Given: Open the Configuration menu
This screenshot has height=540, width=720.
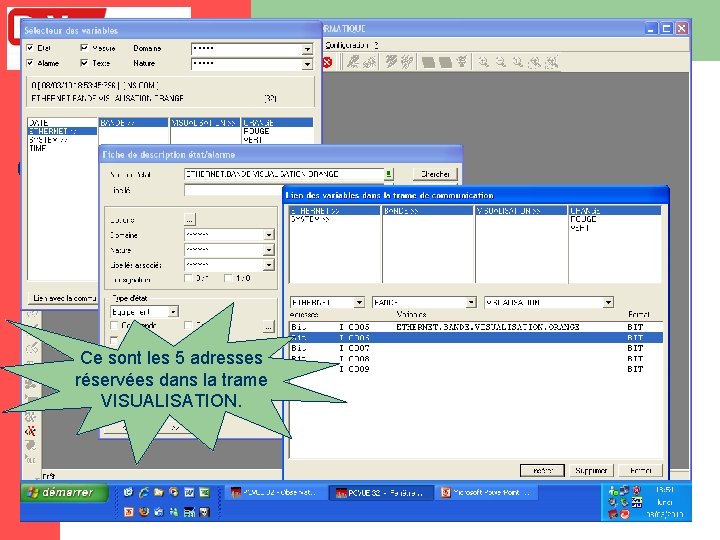Looking at the screenshot, I should click(347, 45).
